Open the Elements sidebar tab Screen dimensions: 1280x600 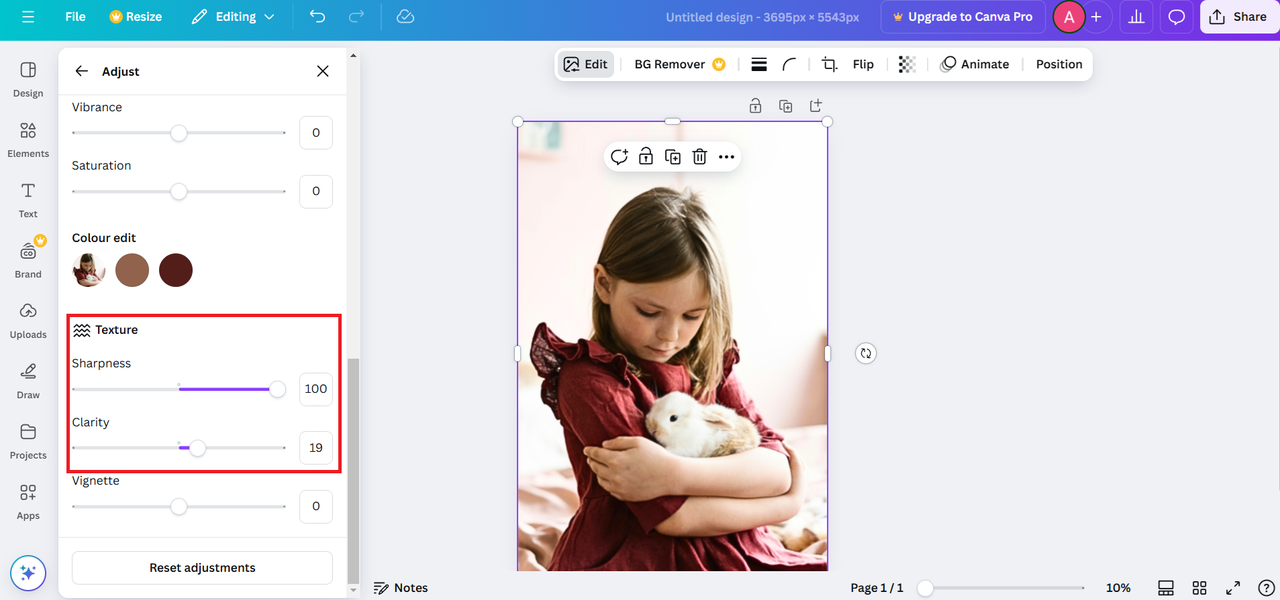(x=28, y=140)
